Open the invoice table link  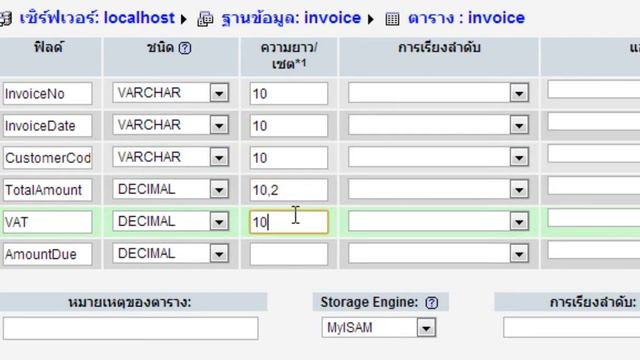coord(467,18)
